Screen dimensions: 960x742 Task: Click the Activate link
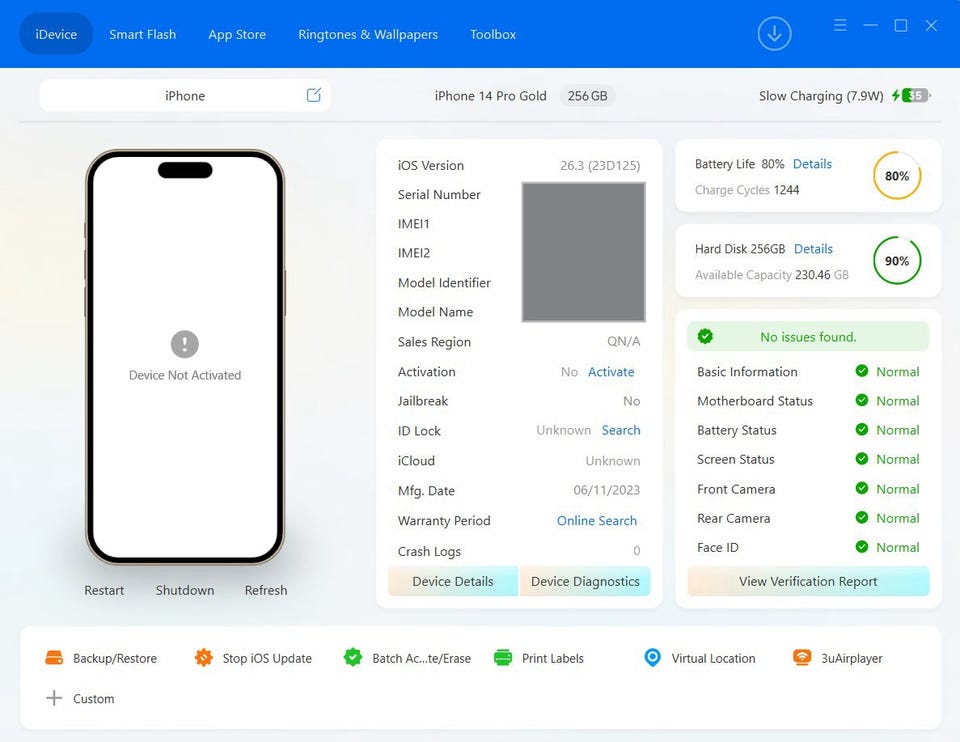tap(611, 372)
